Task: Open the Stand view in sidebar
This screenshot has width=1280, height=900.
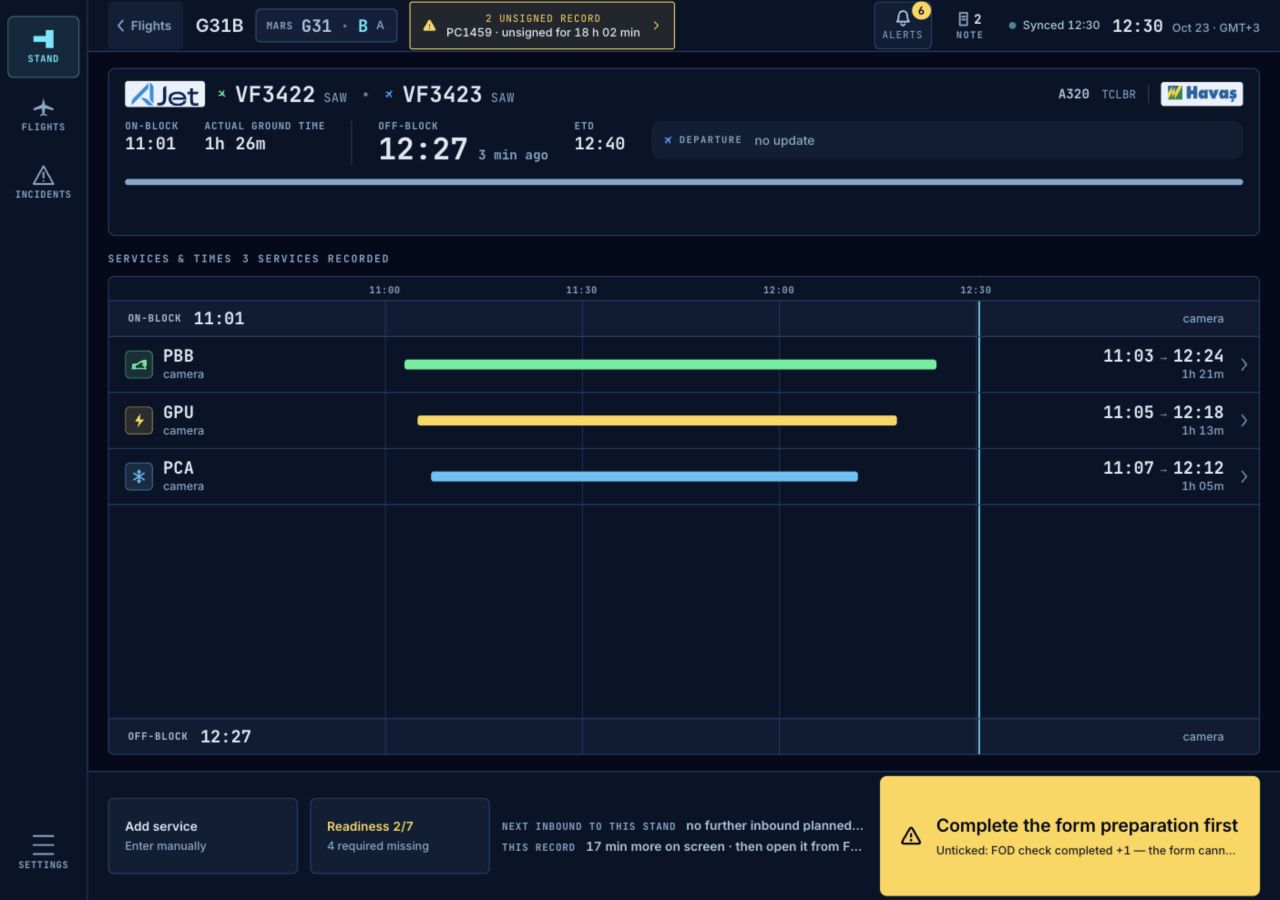Action: point(43,47)
